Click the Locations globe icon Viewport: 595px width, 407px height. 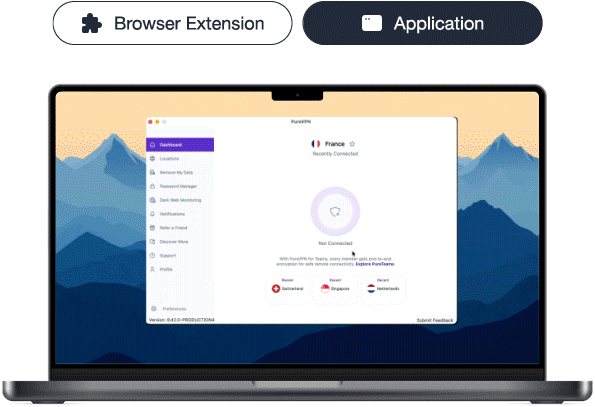point(153,159)
